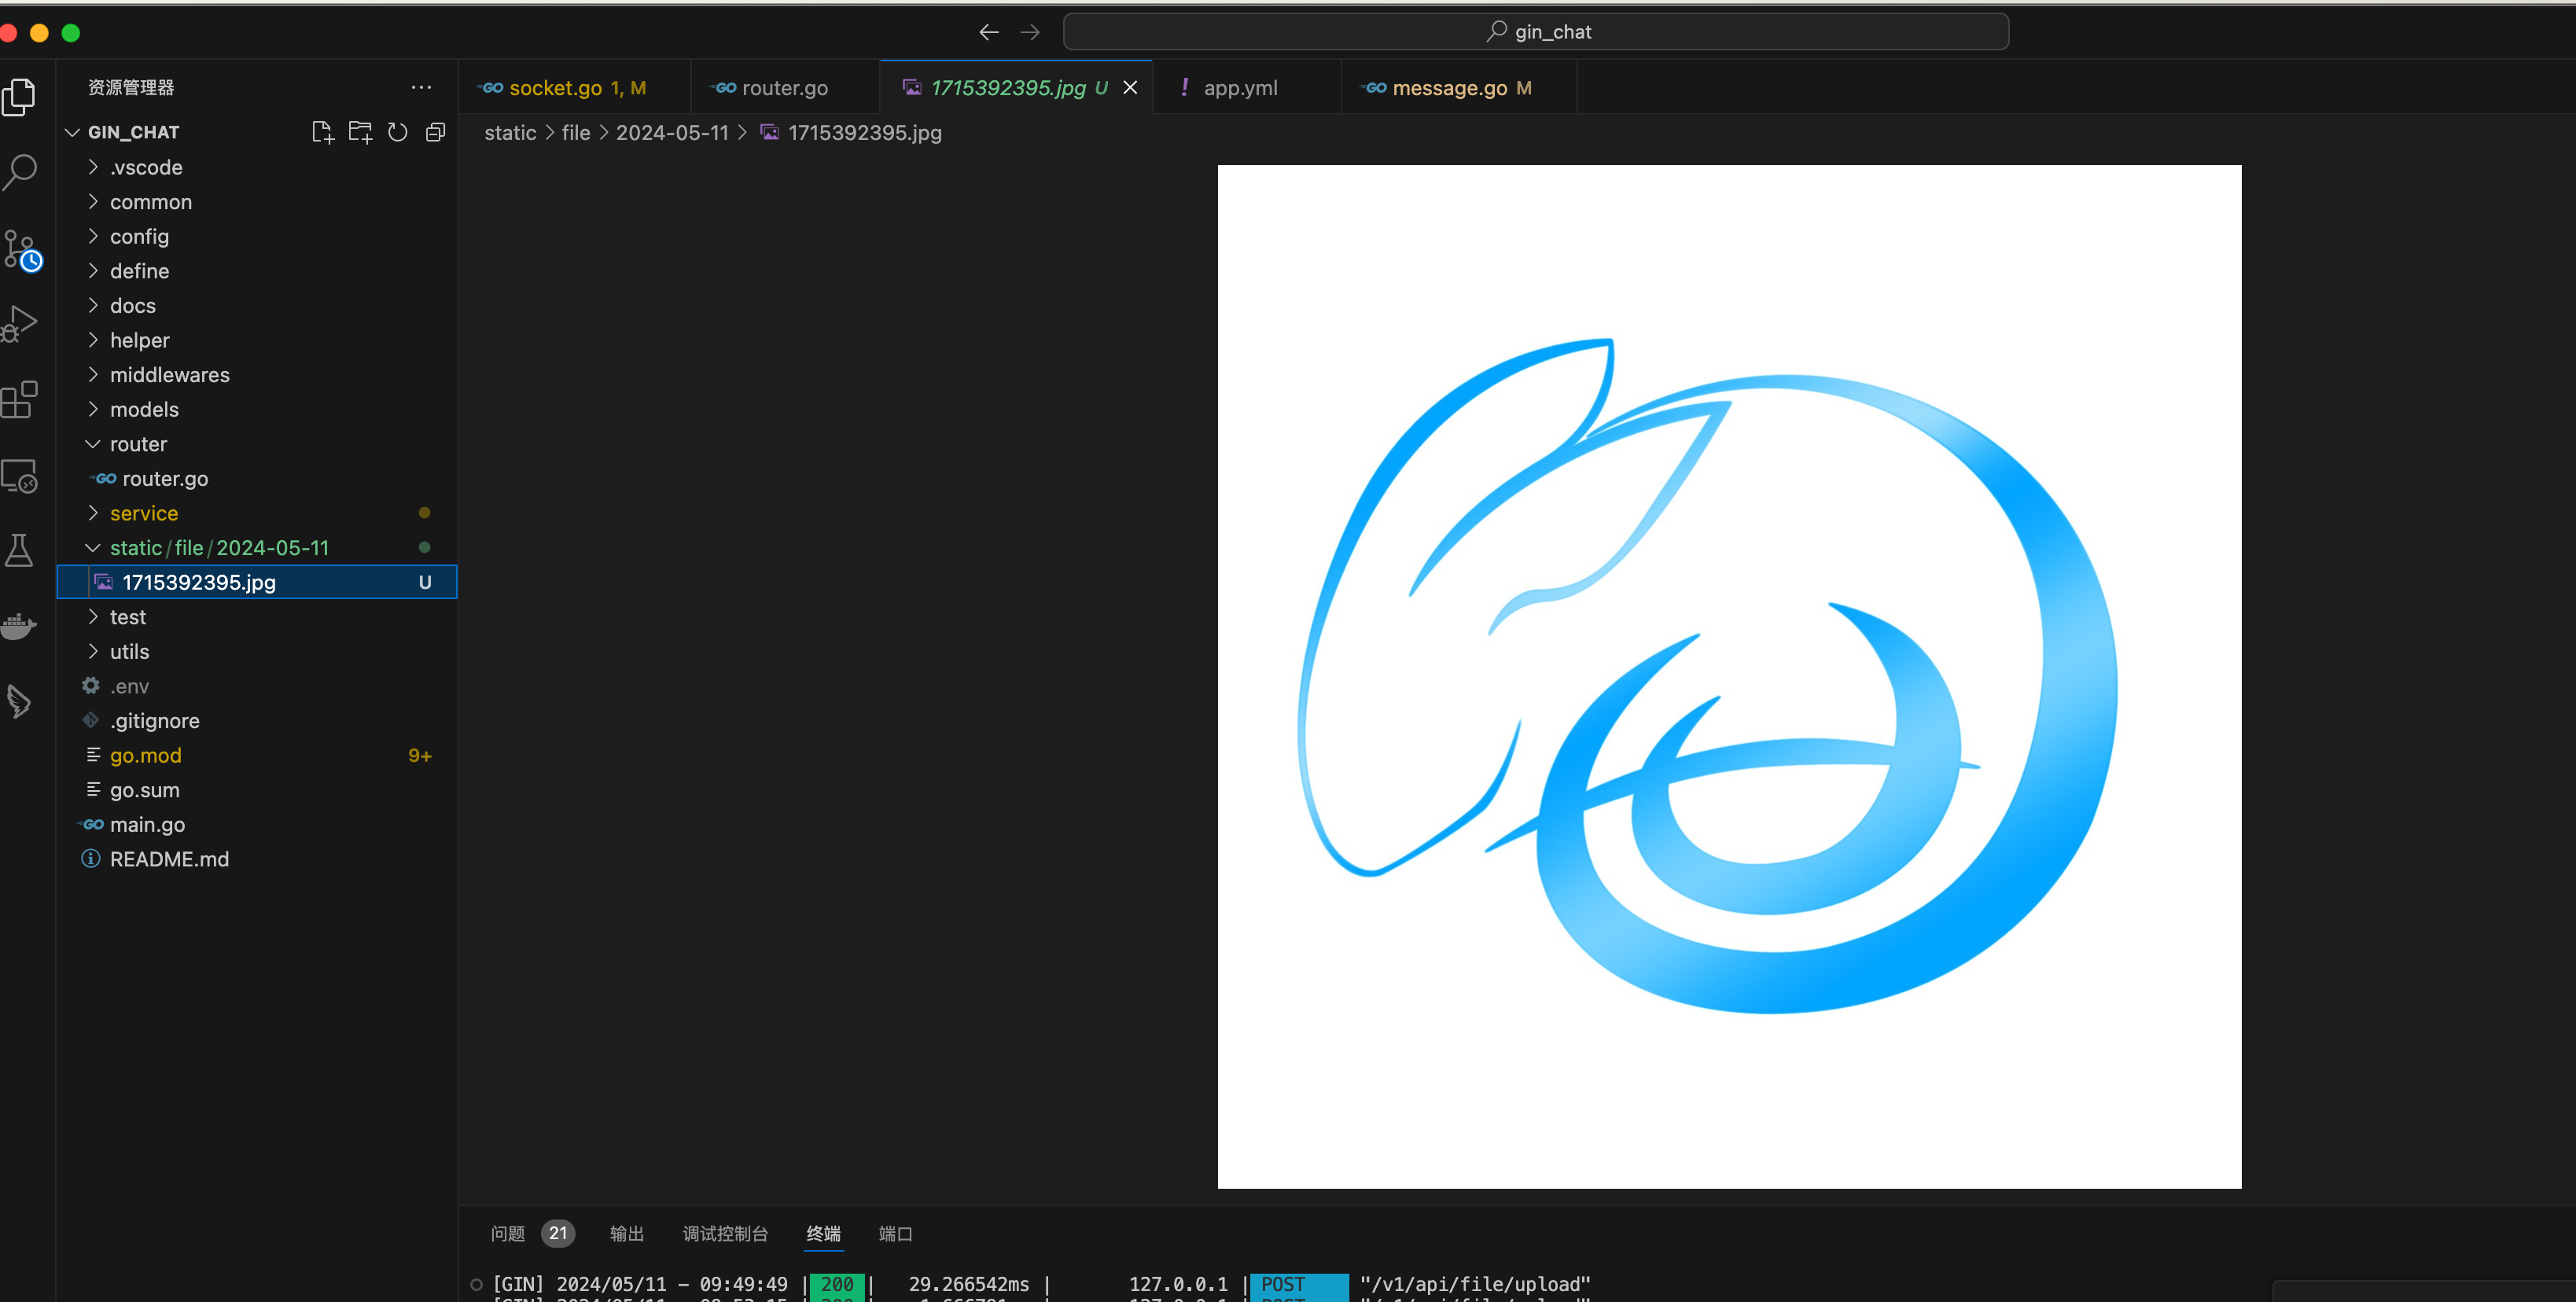Screen dimensions: 2576x1302
Task: Click the 资源管理器 panel title
Action: pos(131,87)
